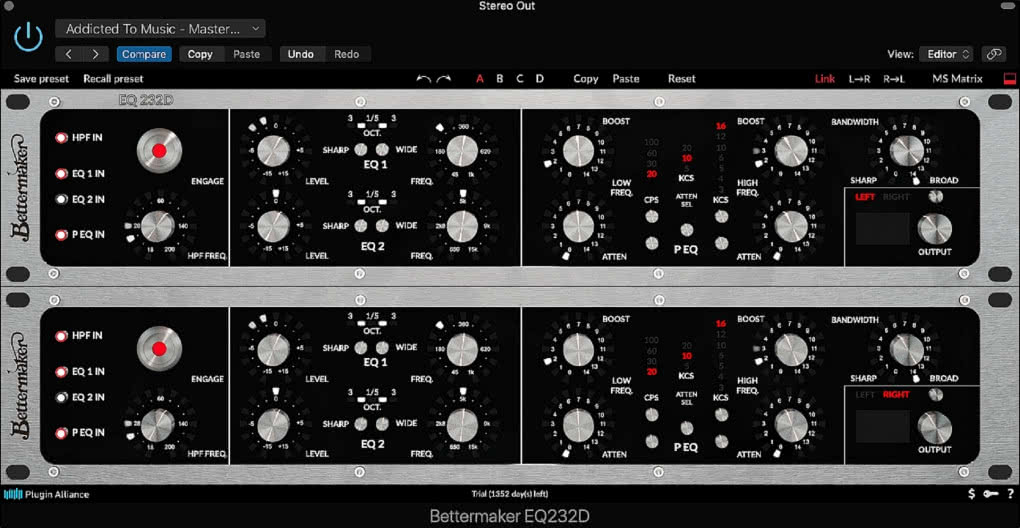Click the top unit EQ 2 FREQ knob
The width and height of the screenshot is (1020, 528).
462,226
